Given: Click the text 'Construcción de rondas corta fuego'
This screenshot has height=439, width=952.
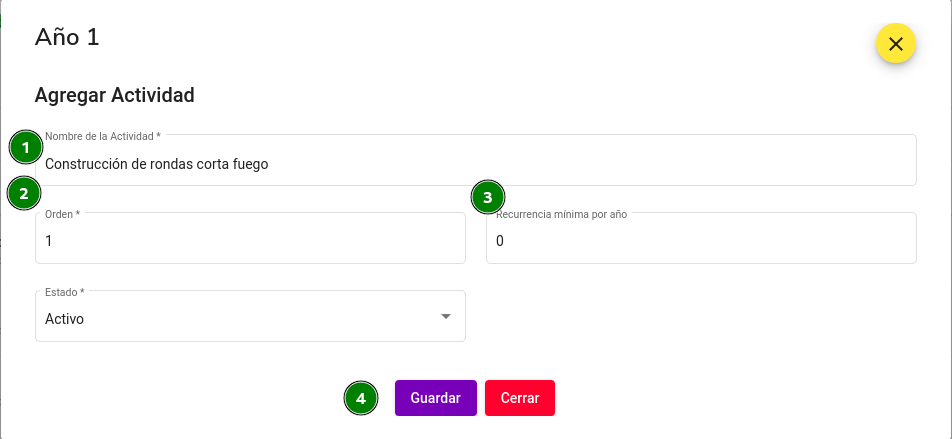Looking at the screenshot, I should [x=157, y=164].
